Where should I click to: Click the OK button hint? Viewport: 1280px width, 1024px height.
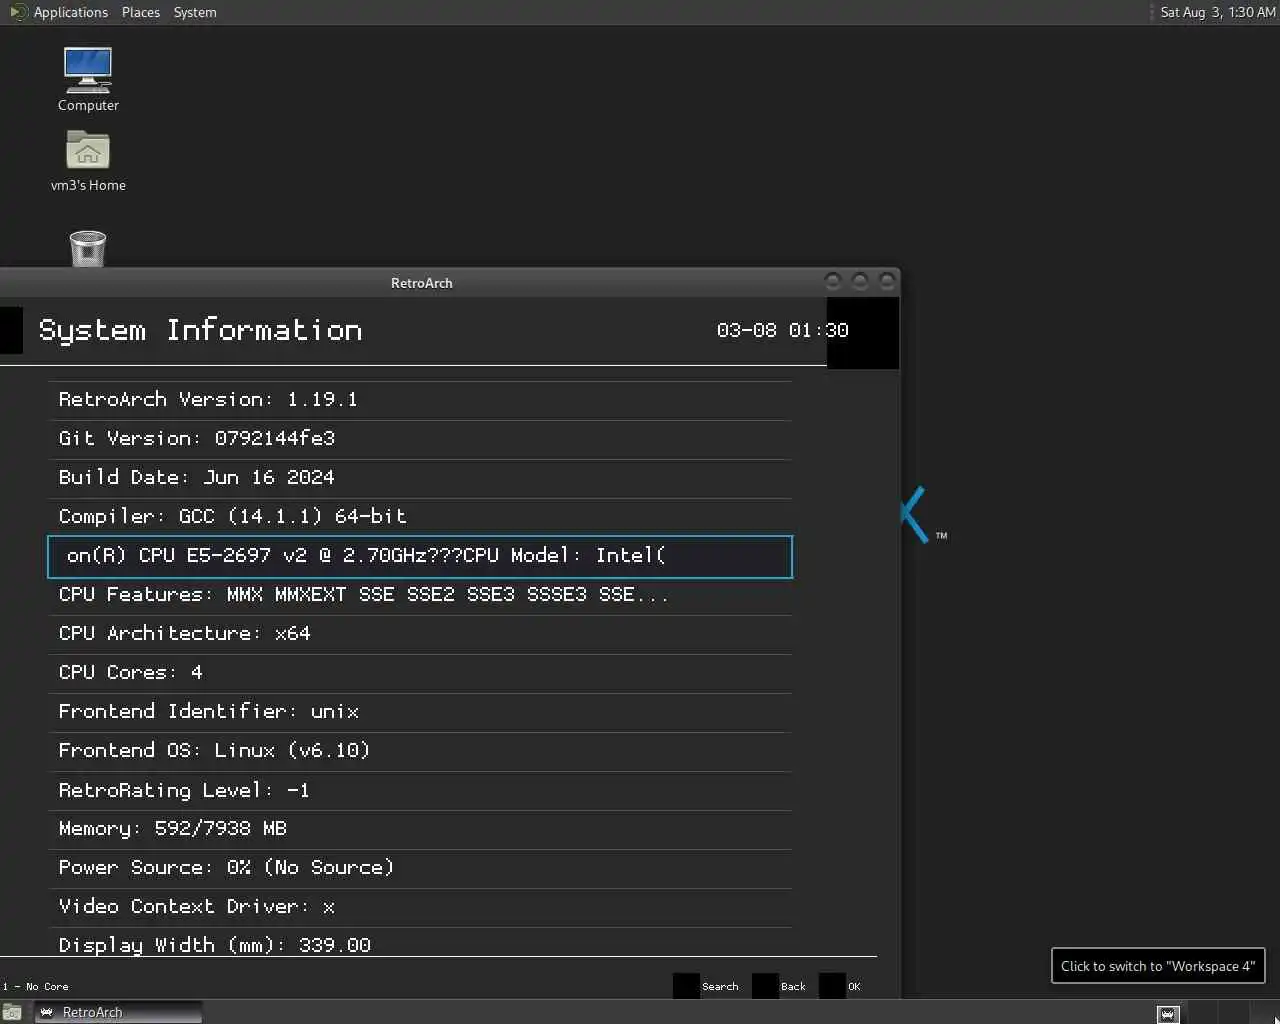[x=840, y=986]
